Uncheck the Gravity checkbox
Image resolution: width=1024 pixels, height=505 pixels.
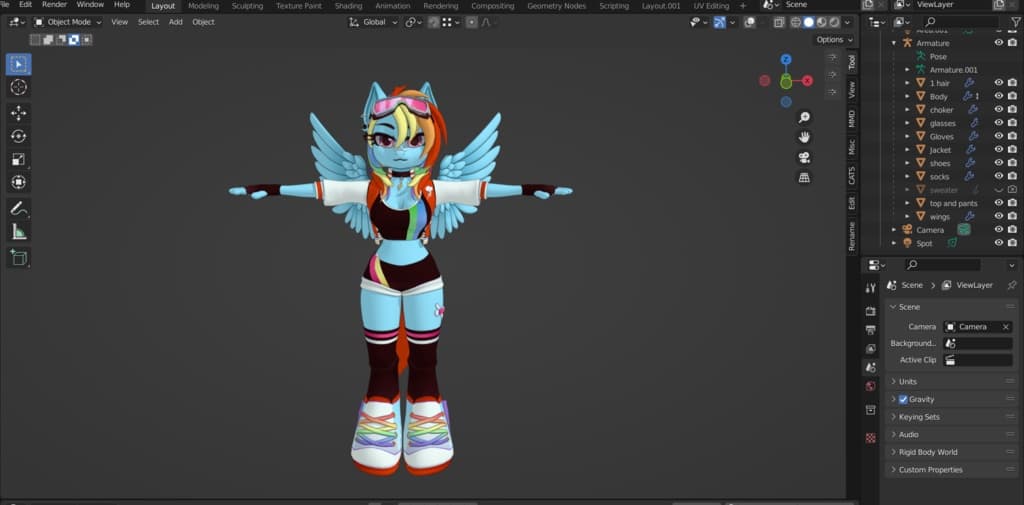[903, 399]
